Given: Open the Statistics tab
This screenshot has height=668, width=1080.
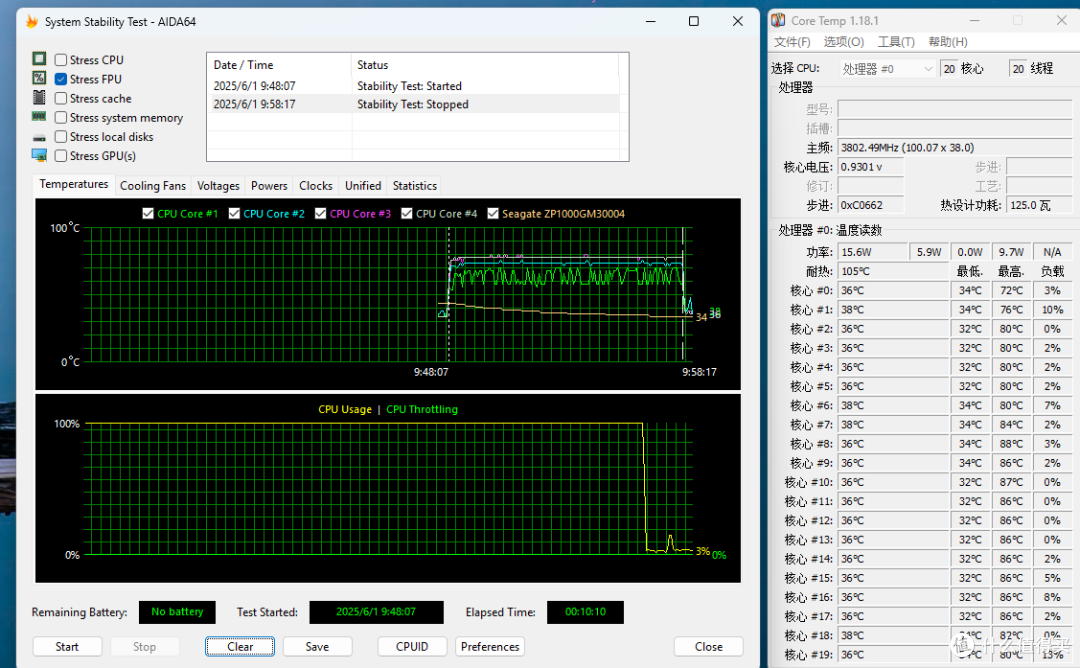Looking at the screenshot, I should (415, 186).
